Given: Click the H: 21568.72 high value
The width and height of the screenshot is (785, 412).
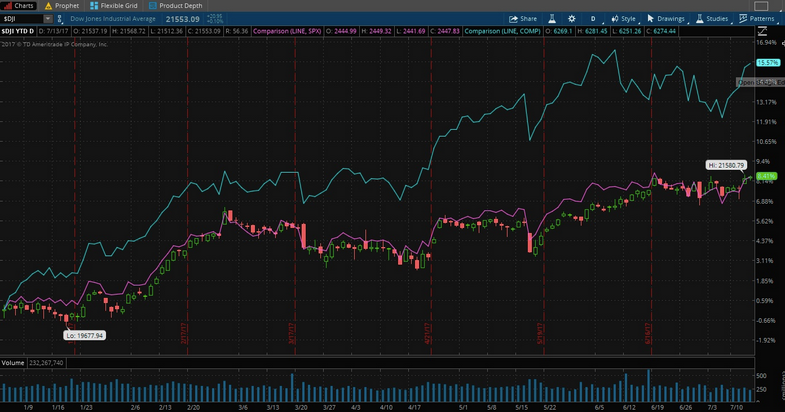Looking at the screenshot, I should 129,31.
